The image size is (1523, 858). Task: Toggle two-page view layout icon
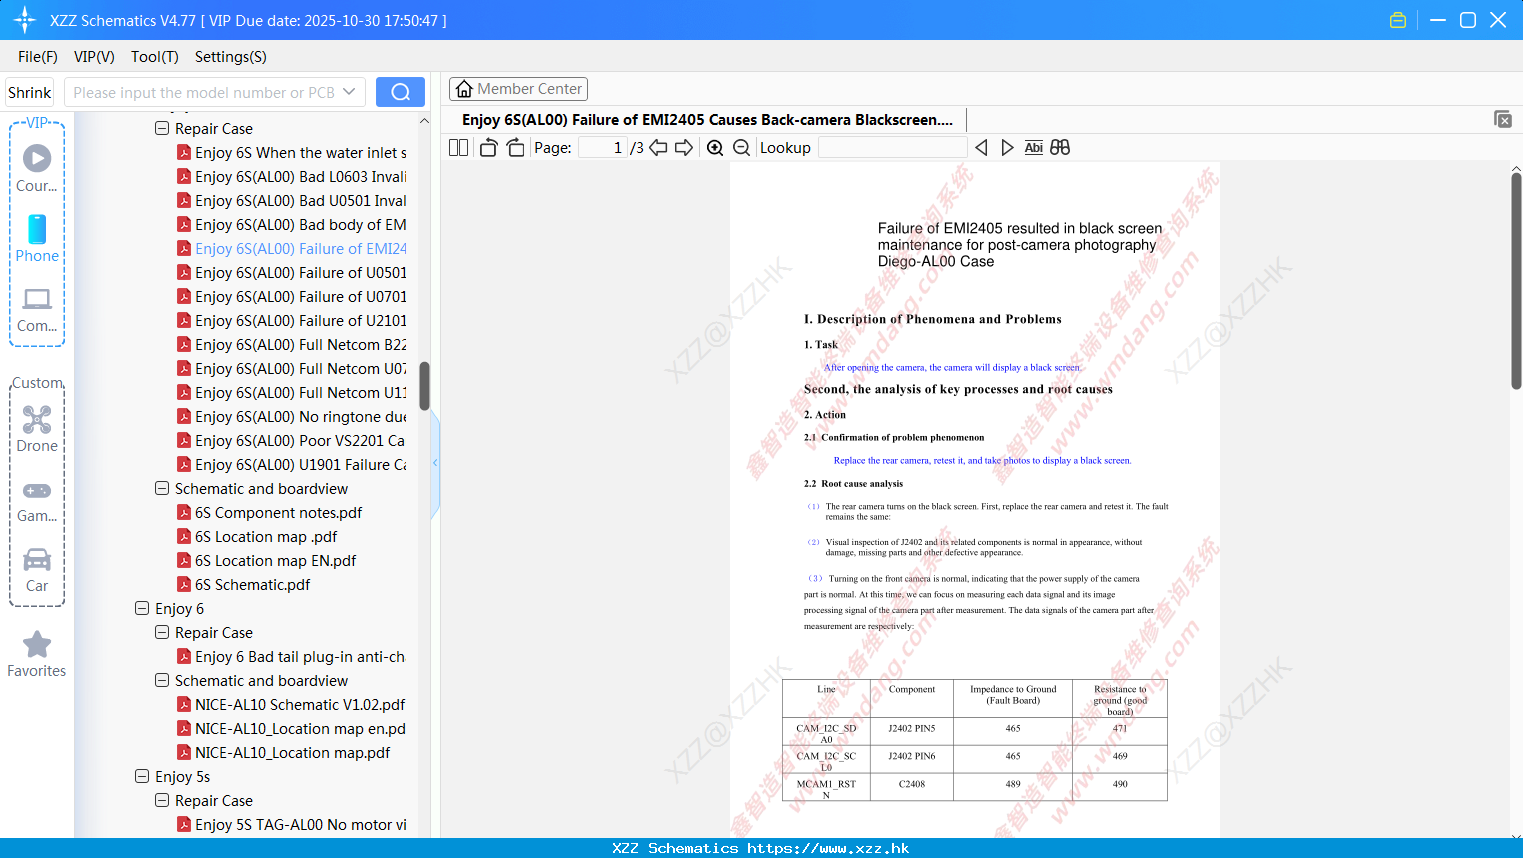[458, 147]
